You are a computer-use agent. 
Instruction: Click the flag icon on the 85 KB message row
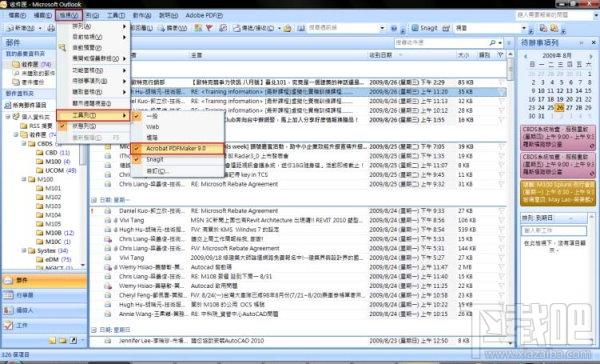tap(501, 83)
